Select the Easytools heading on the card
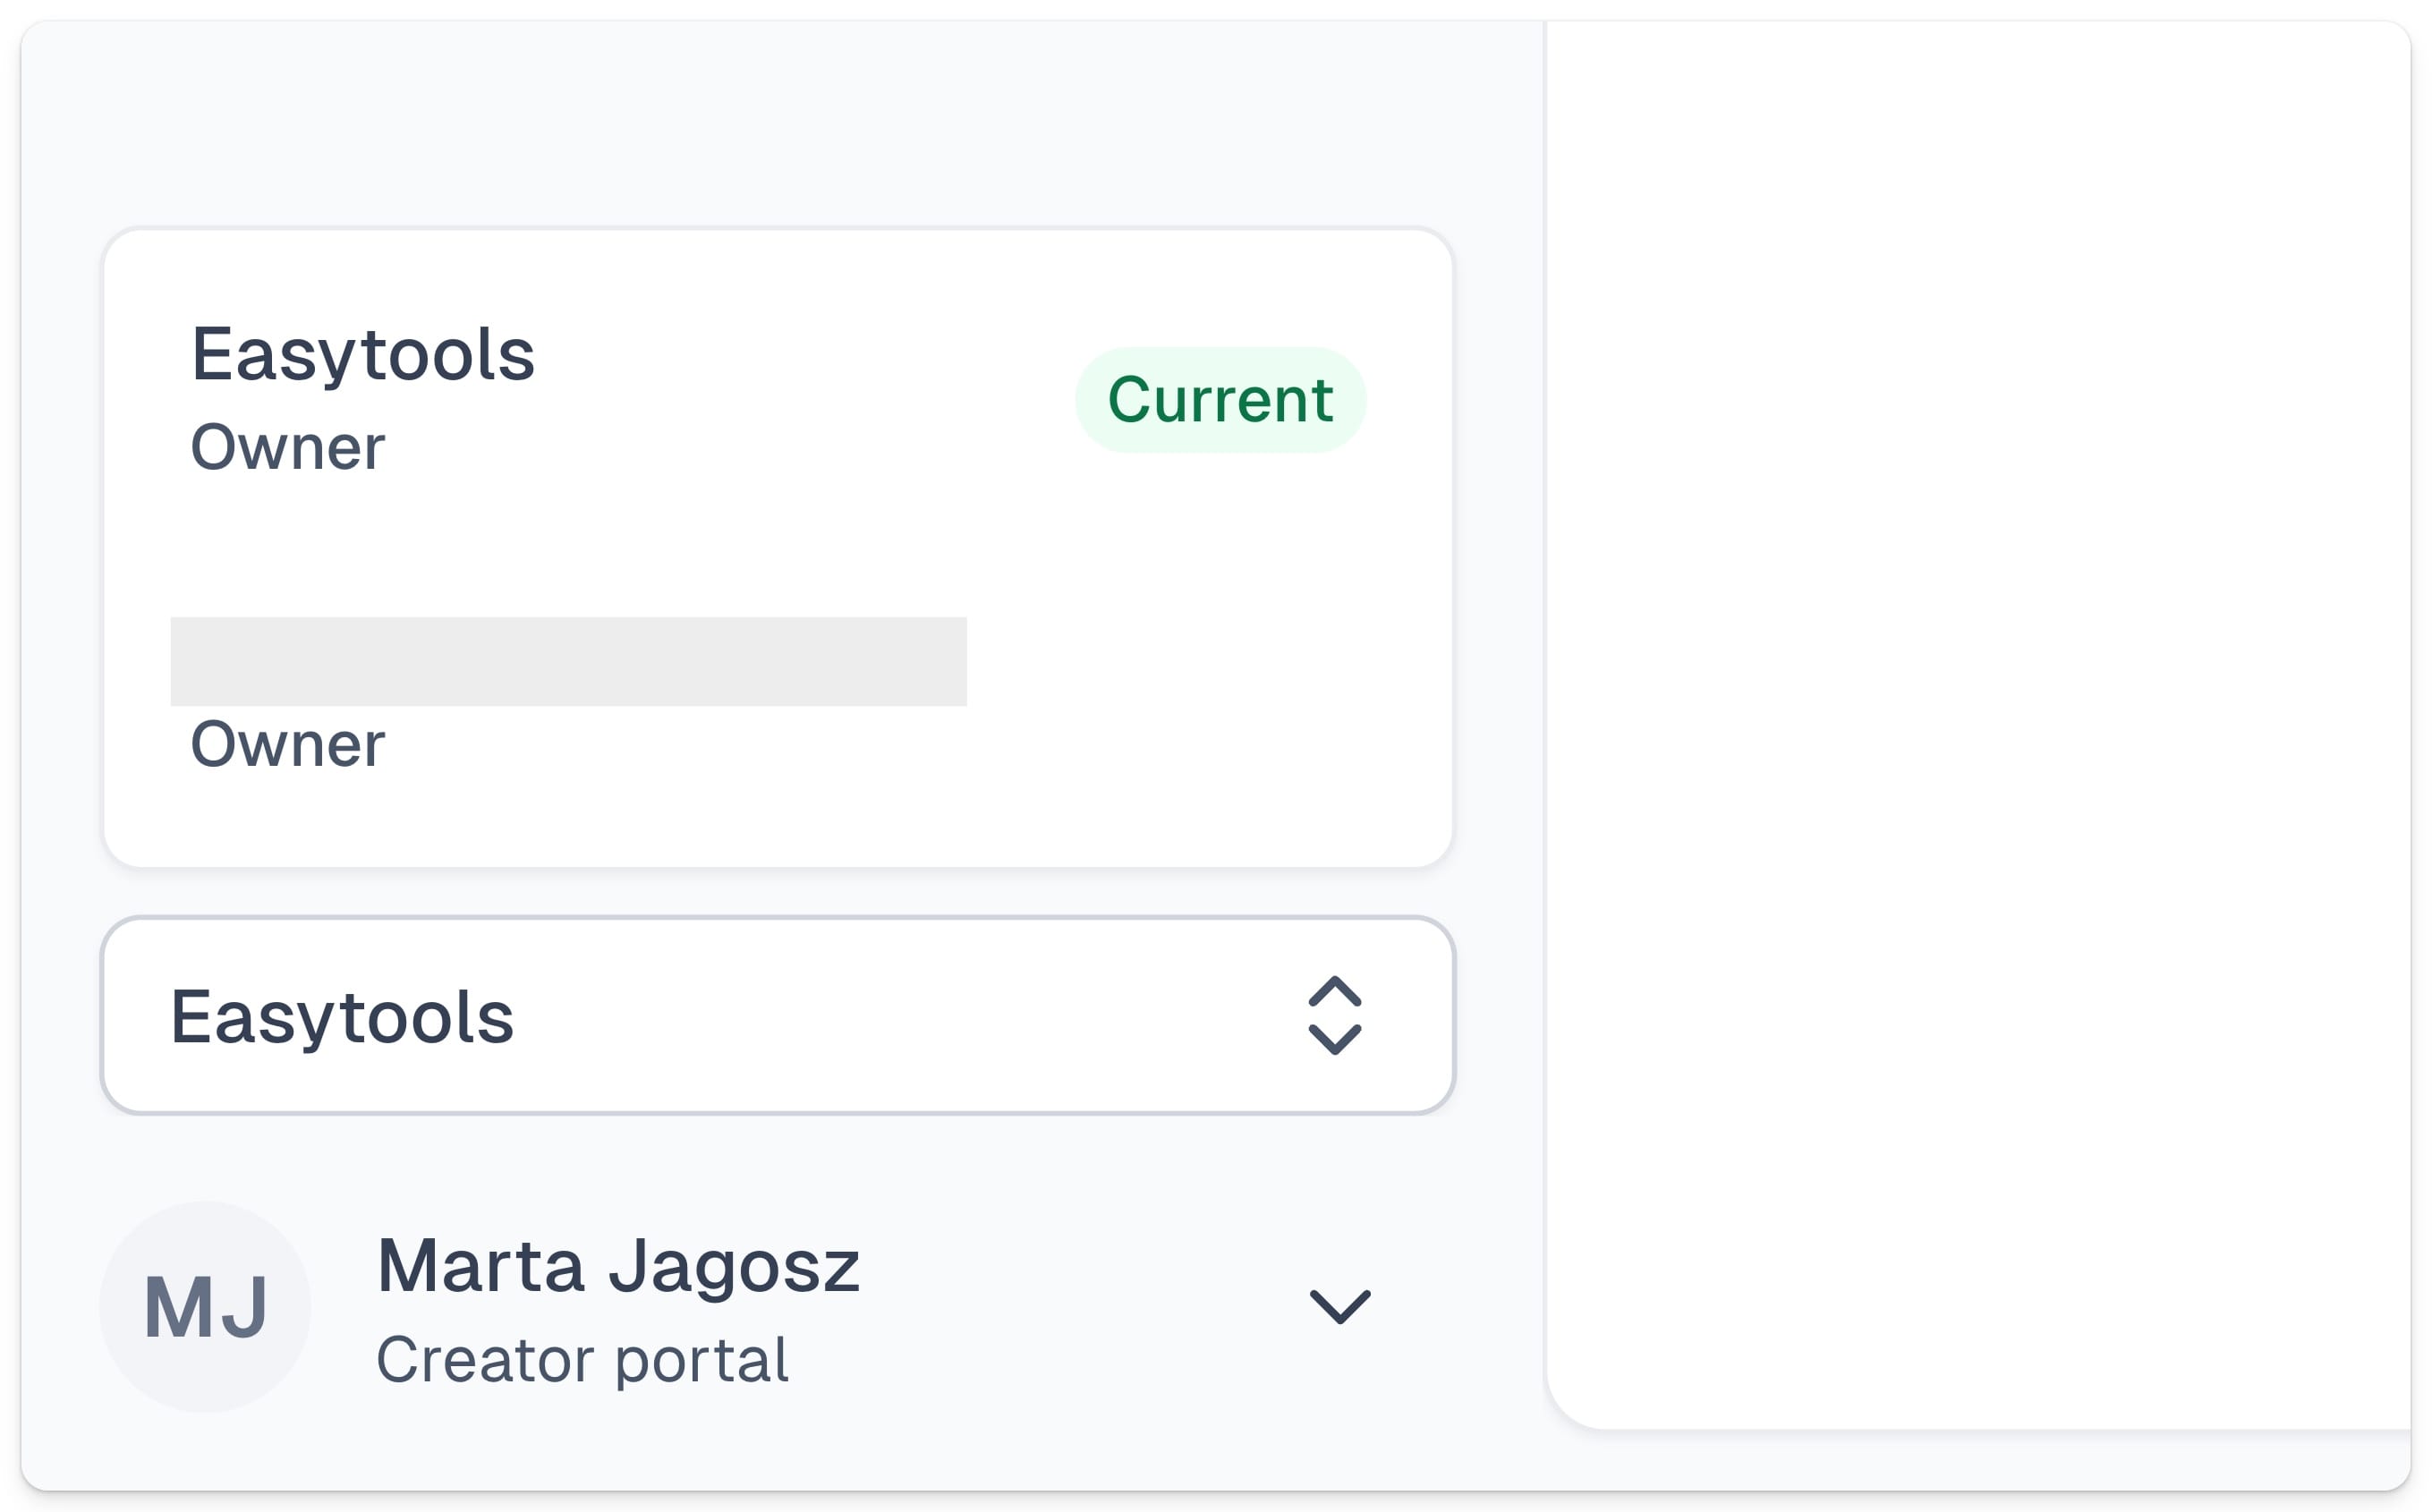 364,355
